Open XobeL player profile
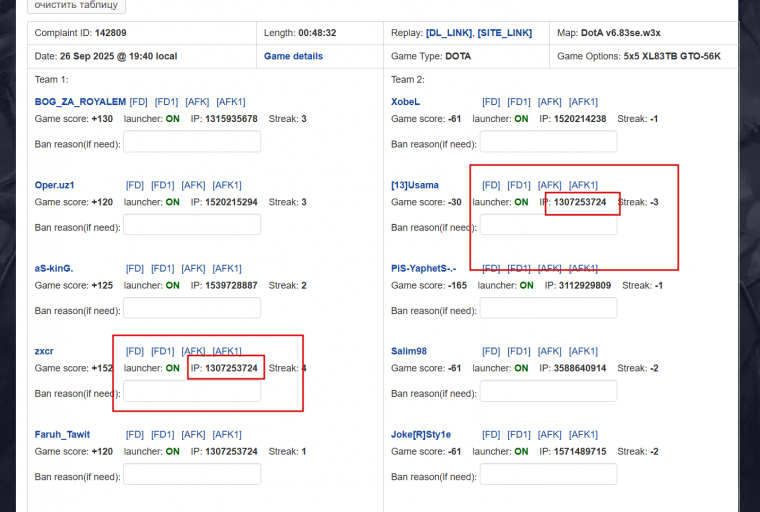The height and width of the screenshot is (512, 760). (x=405, y=102)
